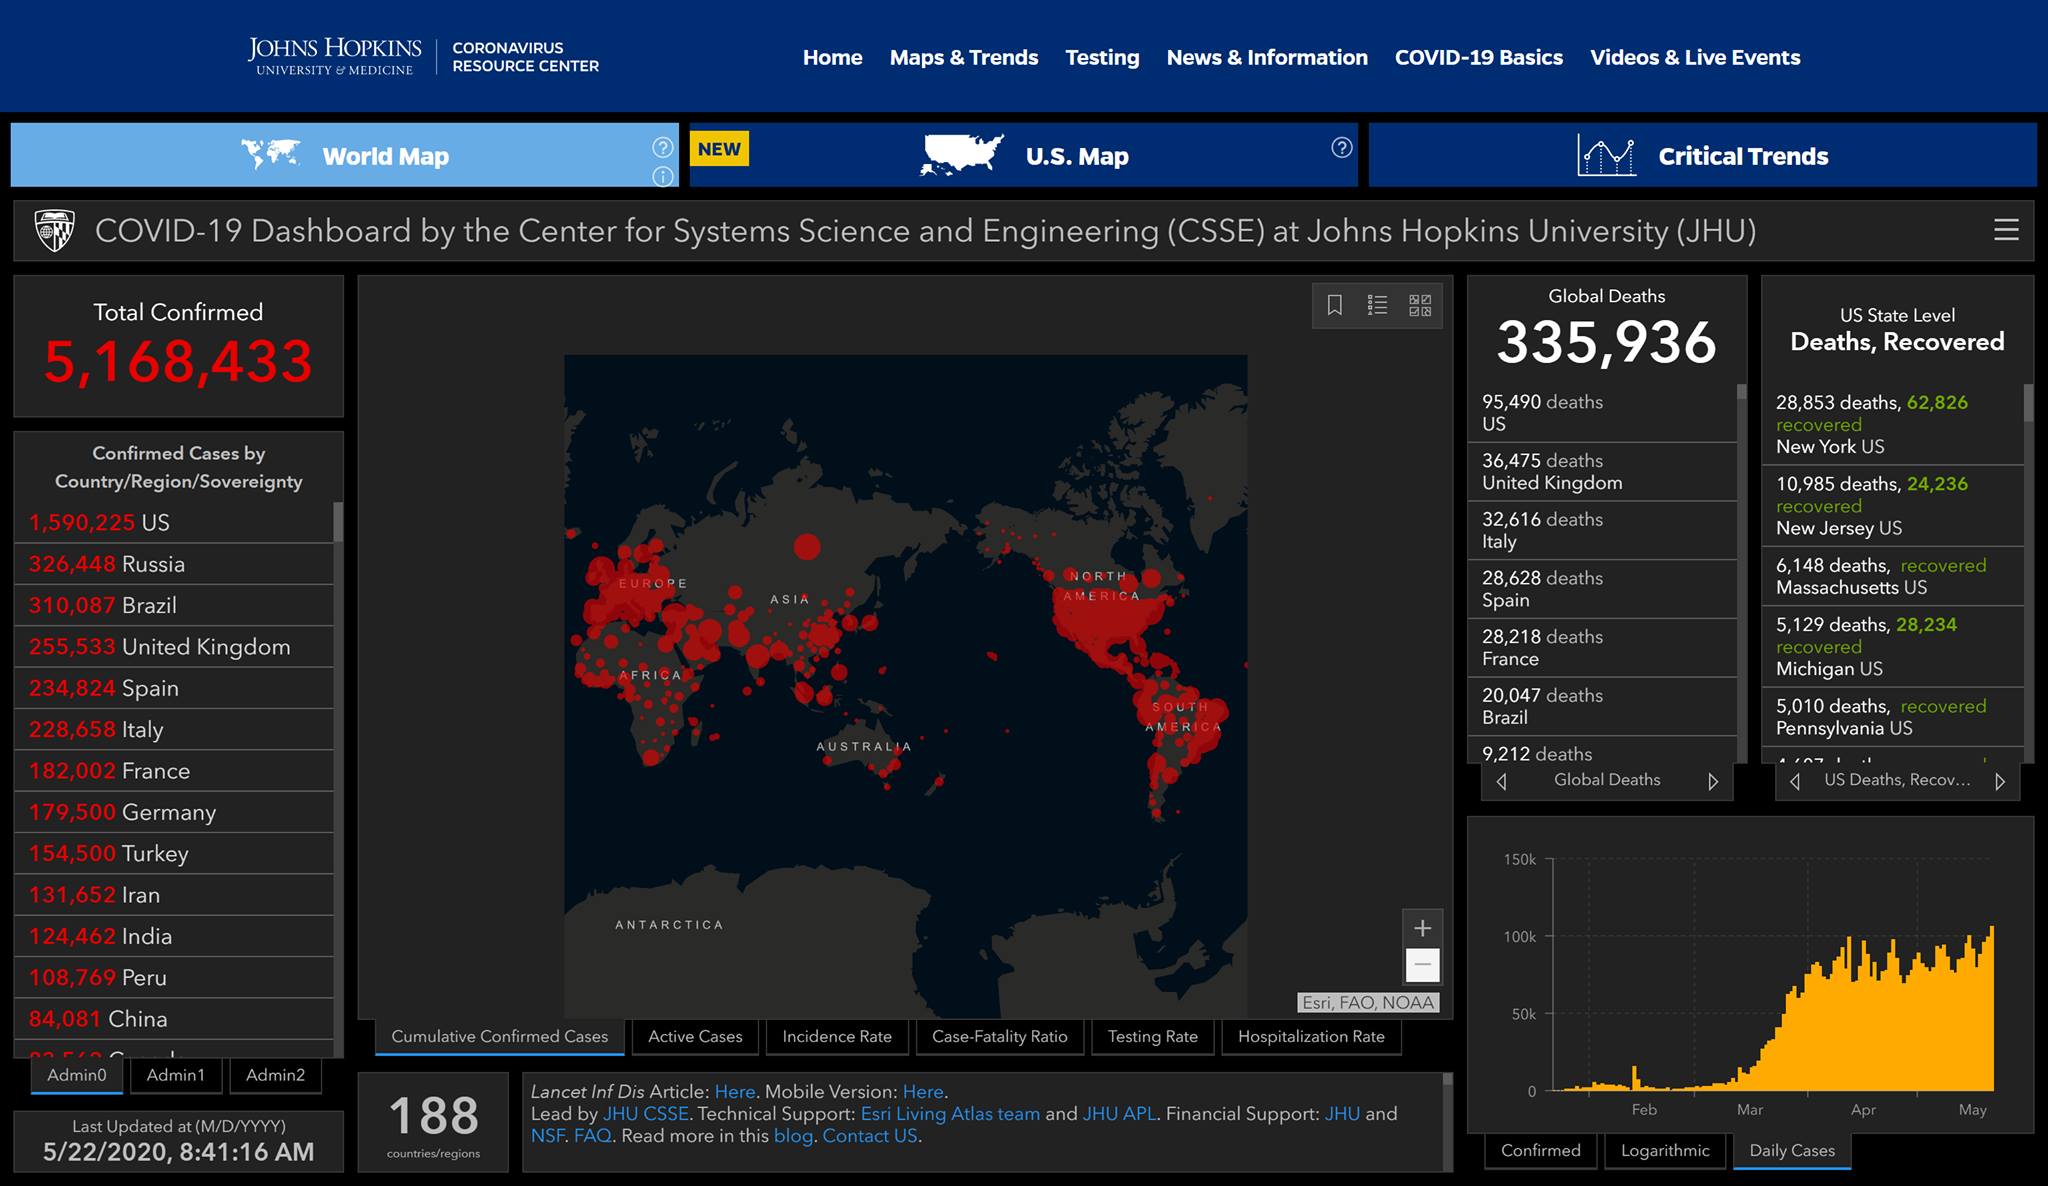Open the Mobile Version 'Here' link
This screenshot has width=2048, height=1186.
coord(923,1092)
